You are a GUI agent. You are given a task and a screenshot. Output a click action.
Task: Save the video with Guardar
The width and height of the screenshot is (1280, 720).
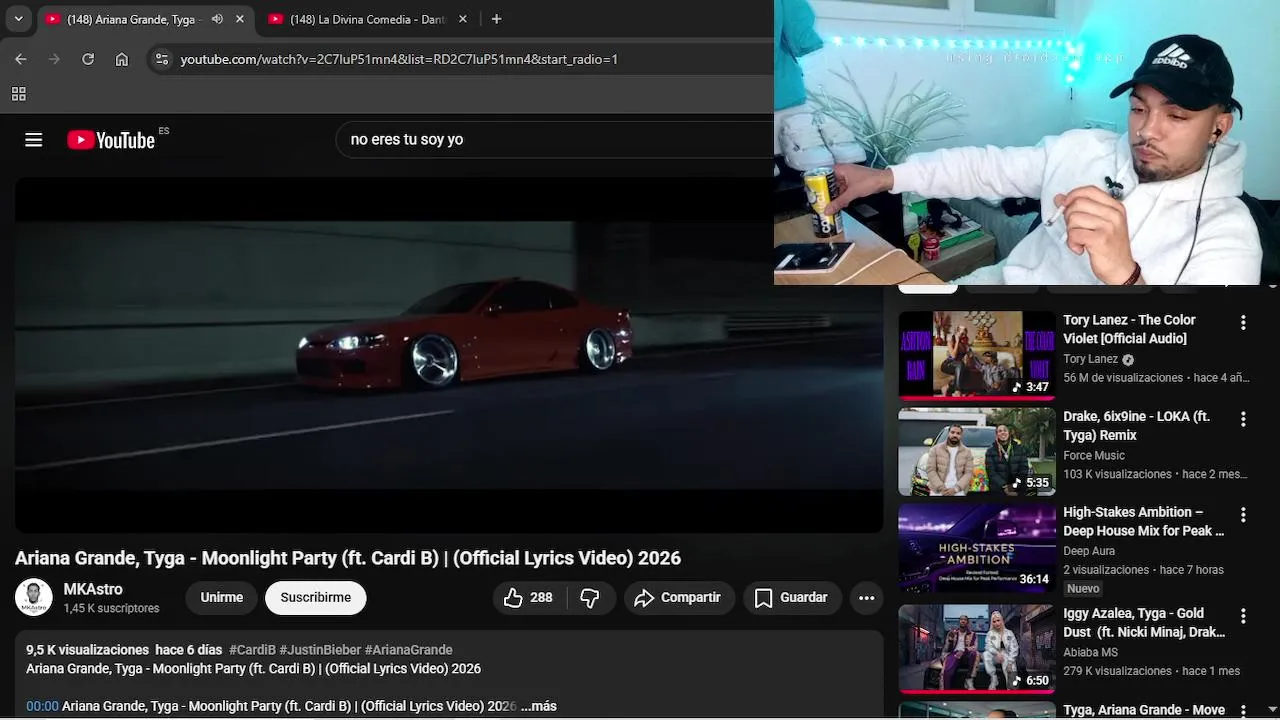click(x=791, y=598)
